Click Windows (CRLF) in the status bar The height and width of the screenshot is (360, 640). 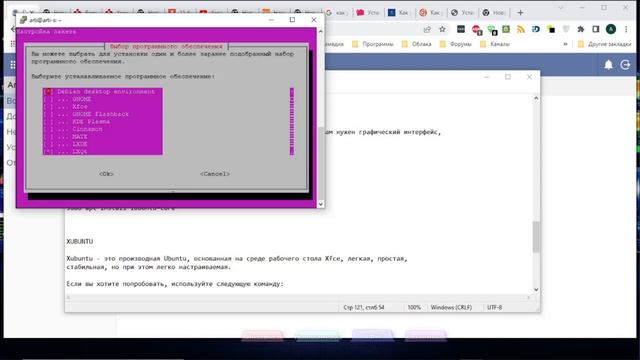pos(451,307)
